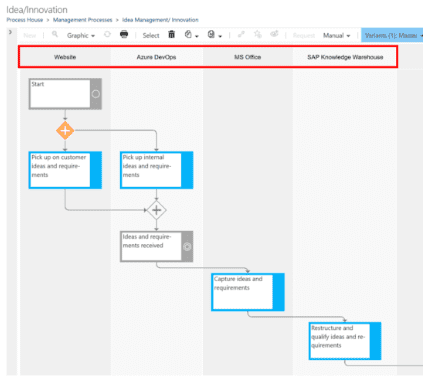432x378 pixels.
Task: Select the Website lane header
Action: click(x=65, y=57)
